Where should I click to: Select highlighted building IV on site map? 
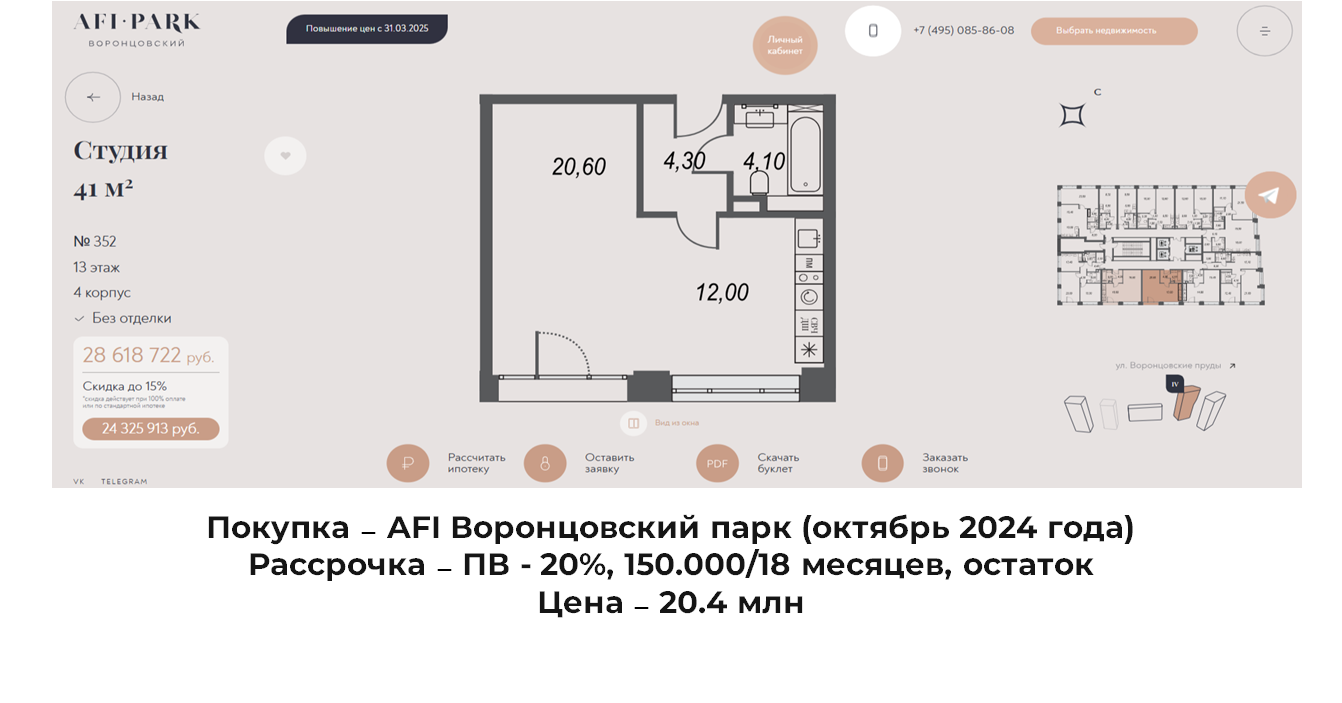pyautogui.click(x=1186, y=403)
